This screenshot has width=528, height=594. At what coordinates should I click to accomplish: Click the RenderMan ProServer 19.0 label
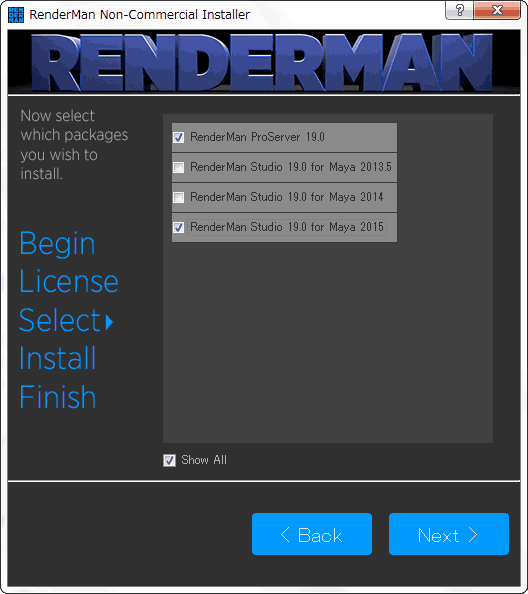tap(257, 137)
